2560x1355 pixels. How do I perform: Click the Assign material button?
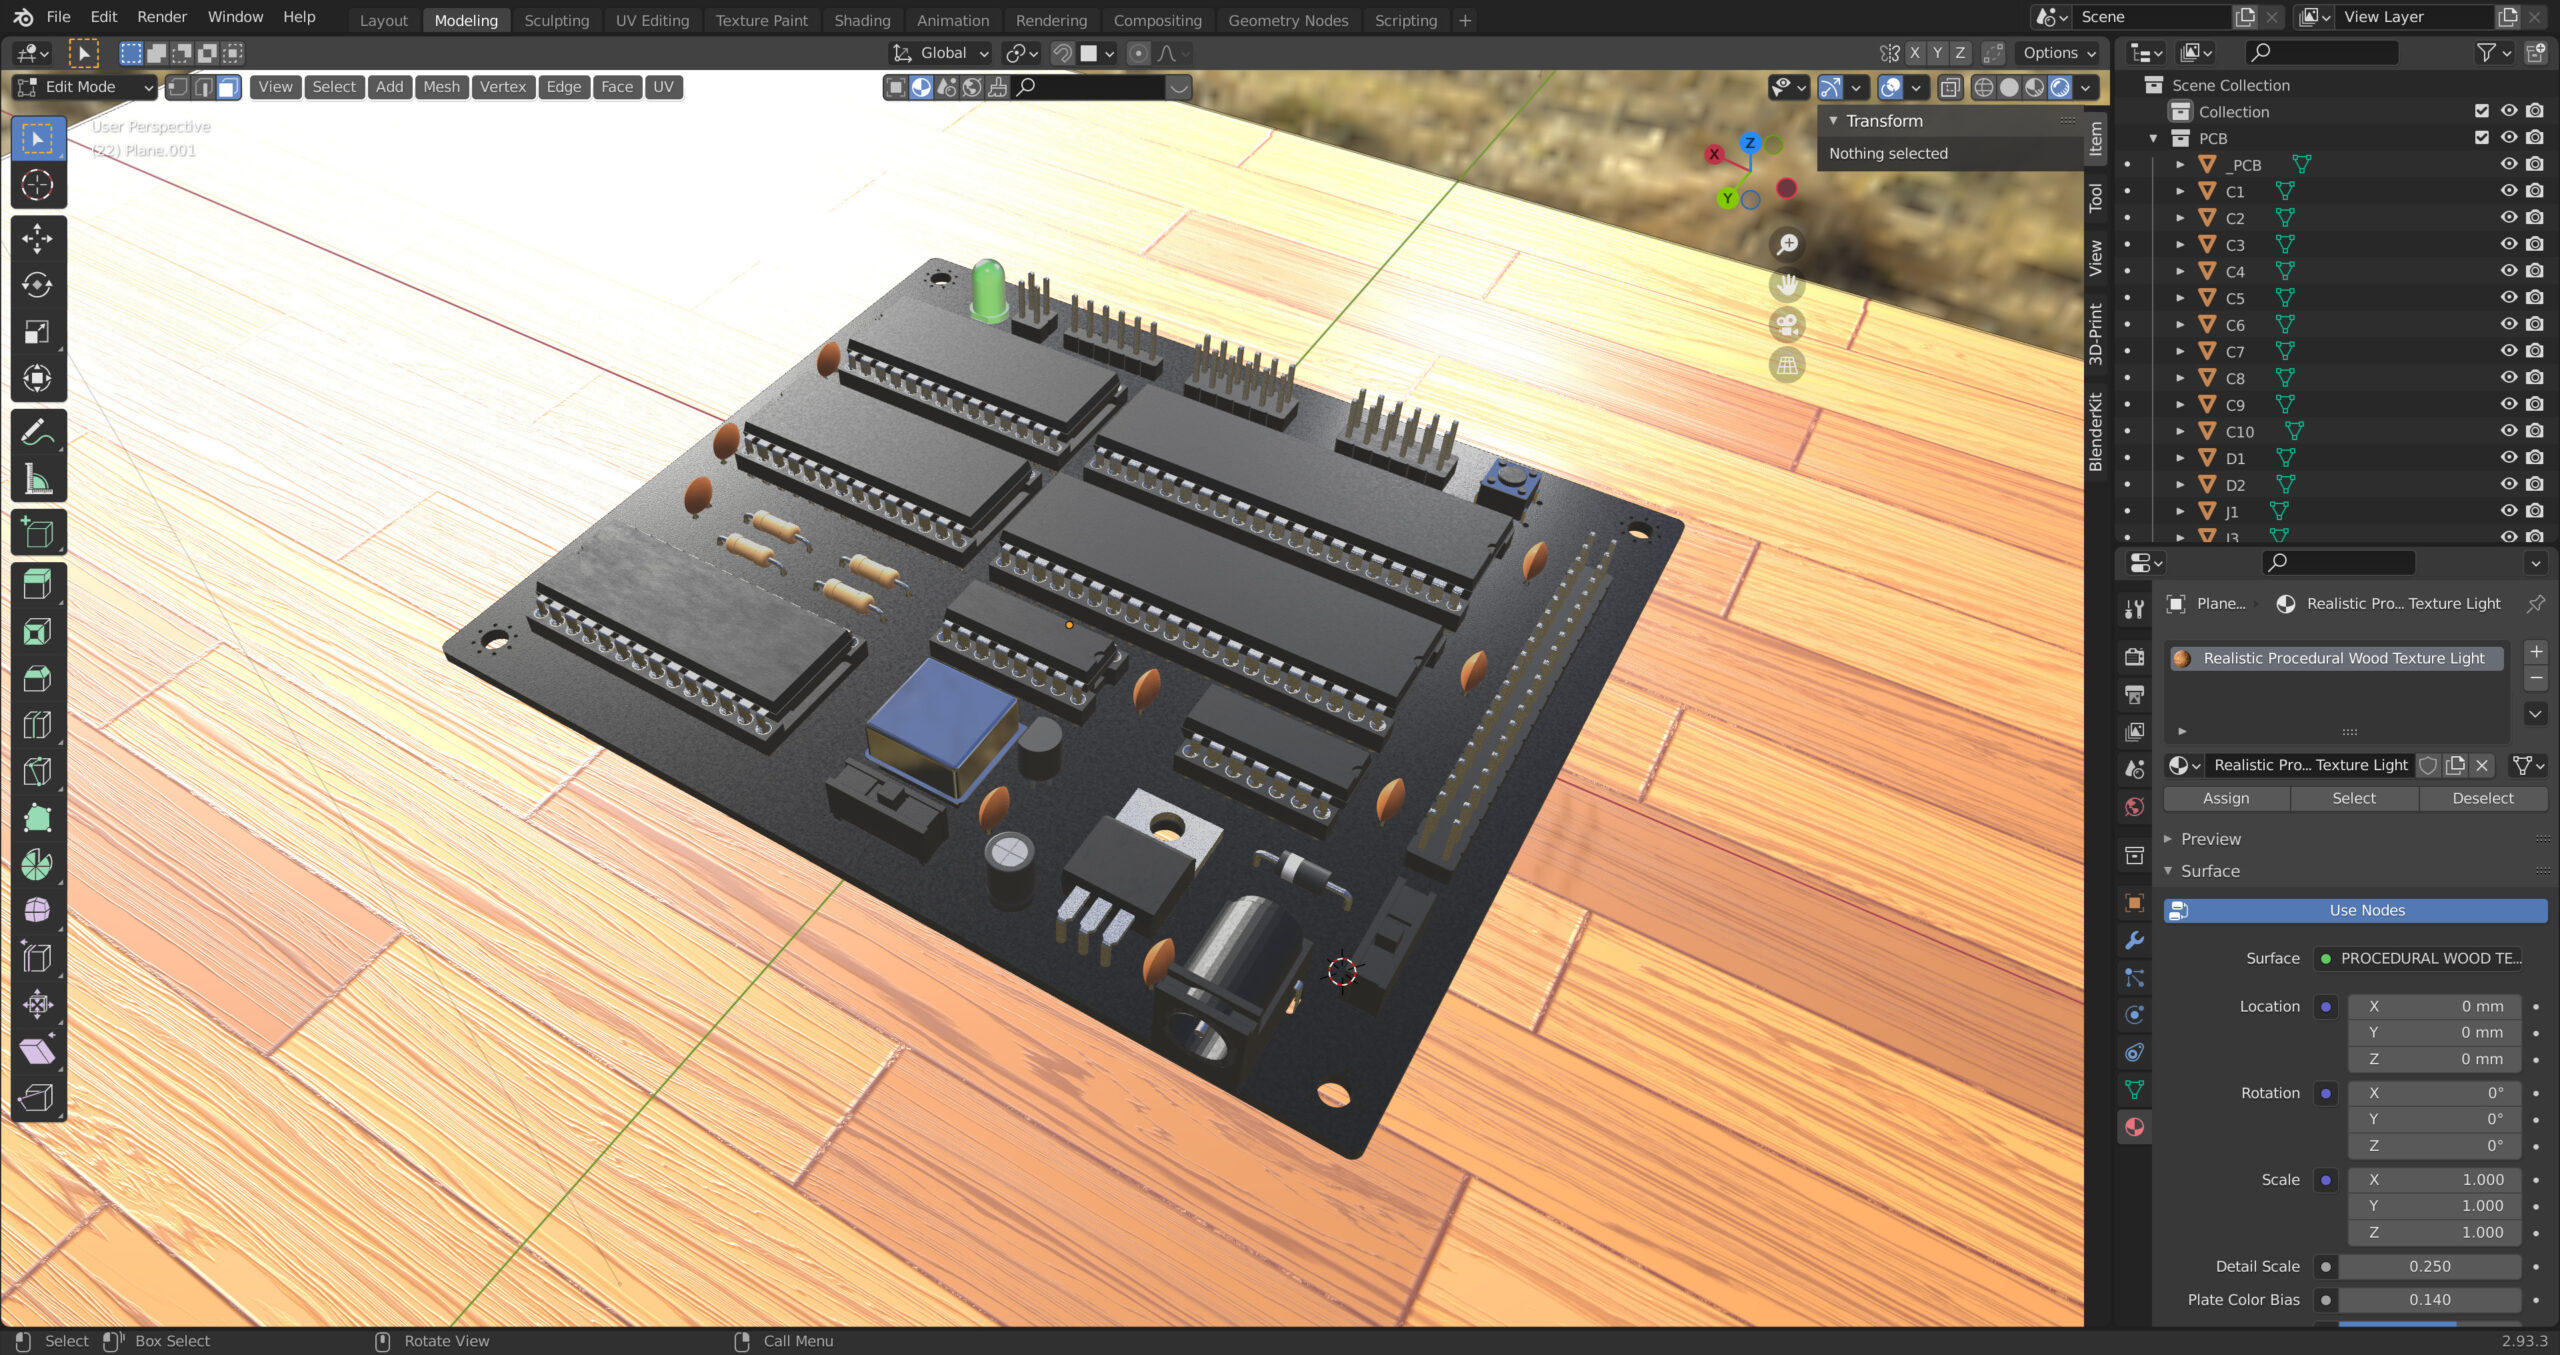point(2225,798)
